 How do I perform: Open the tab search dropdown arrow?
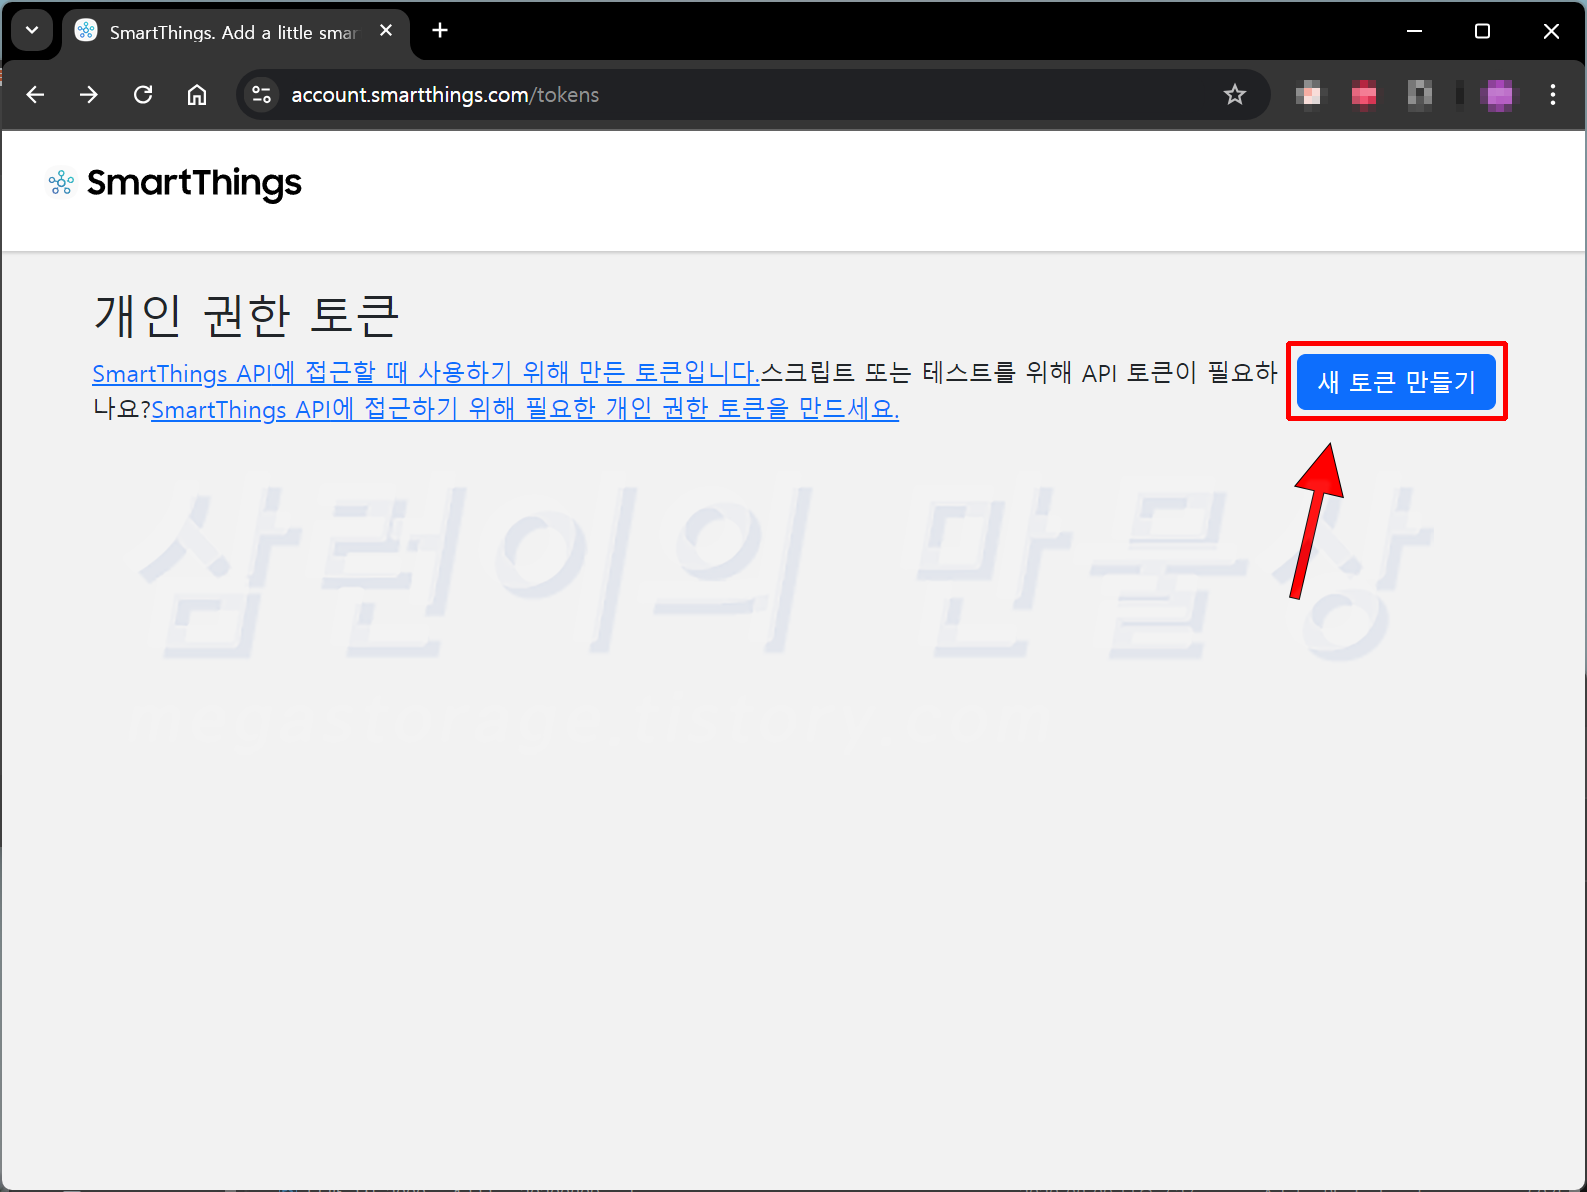(x=32, y=31)
